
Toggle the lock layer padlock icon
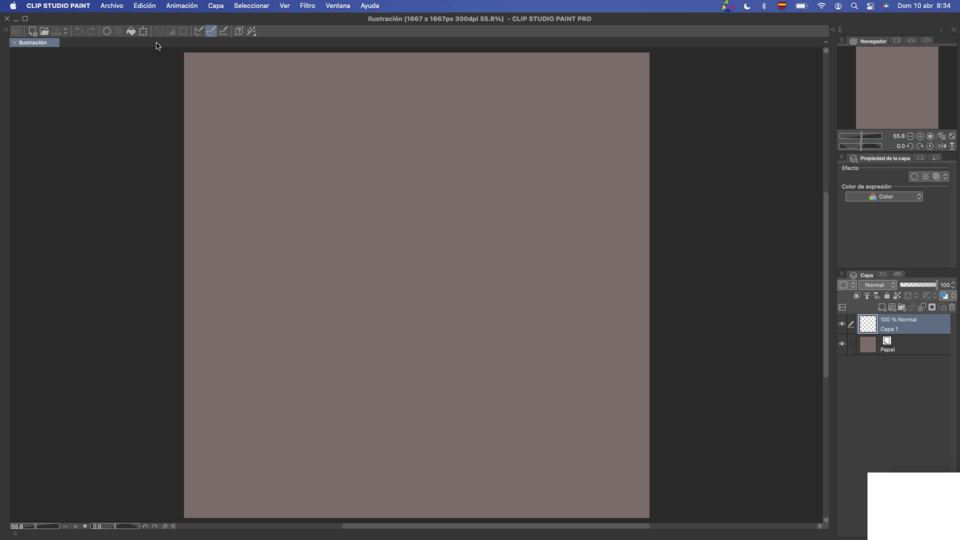[887, 296]
